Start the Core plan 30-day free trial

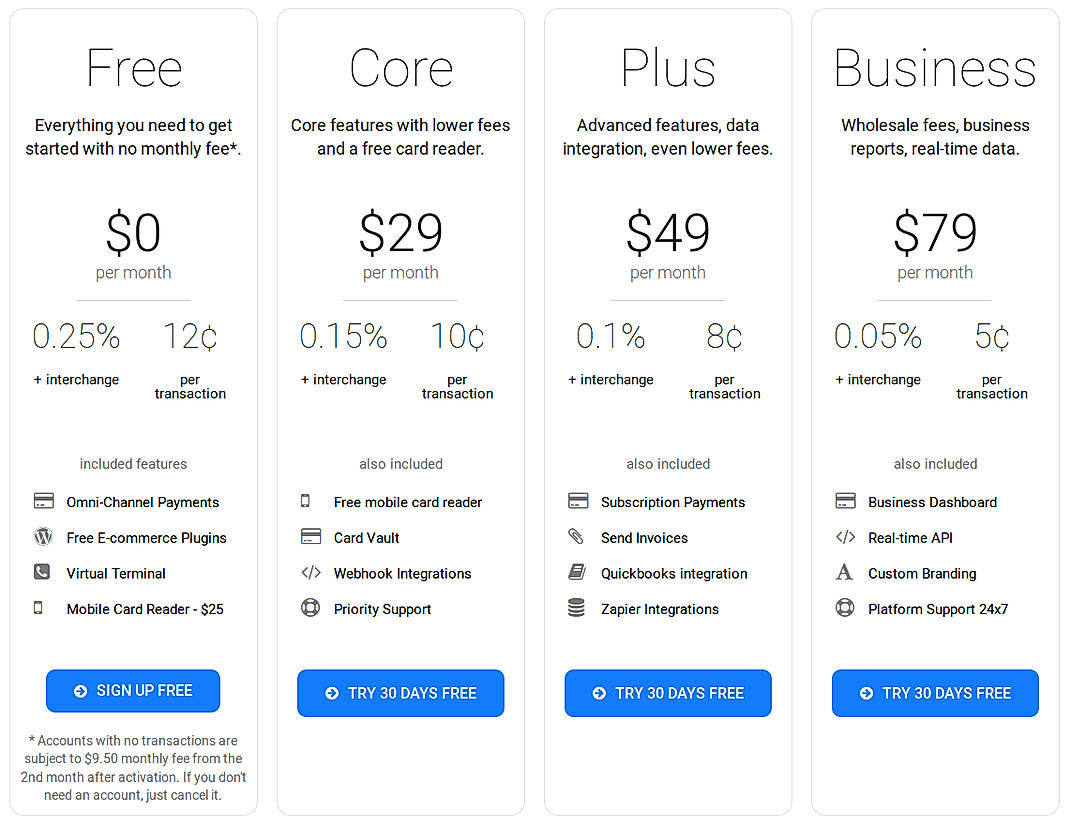click(x=400, y=693)
